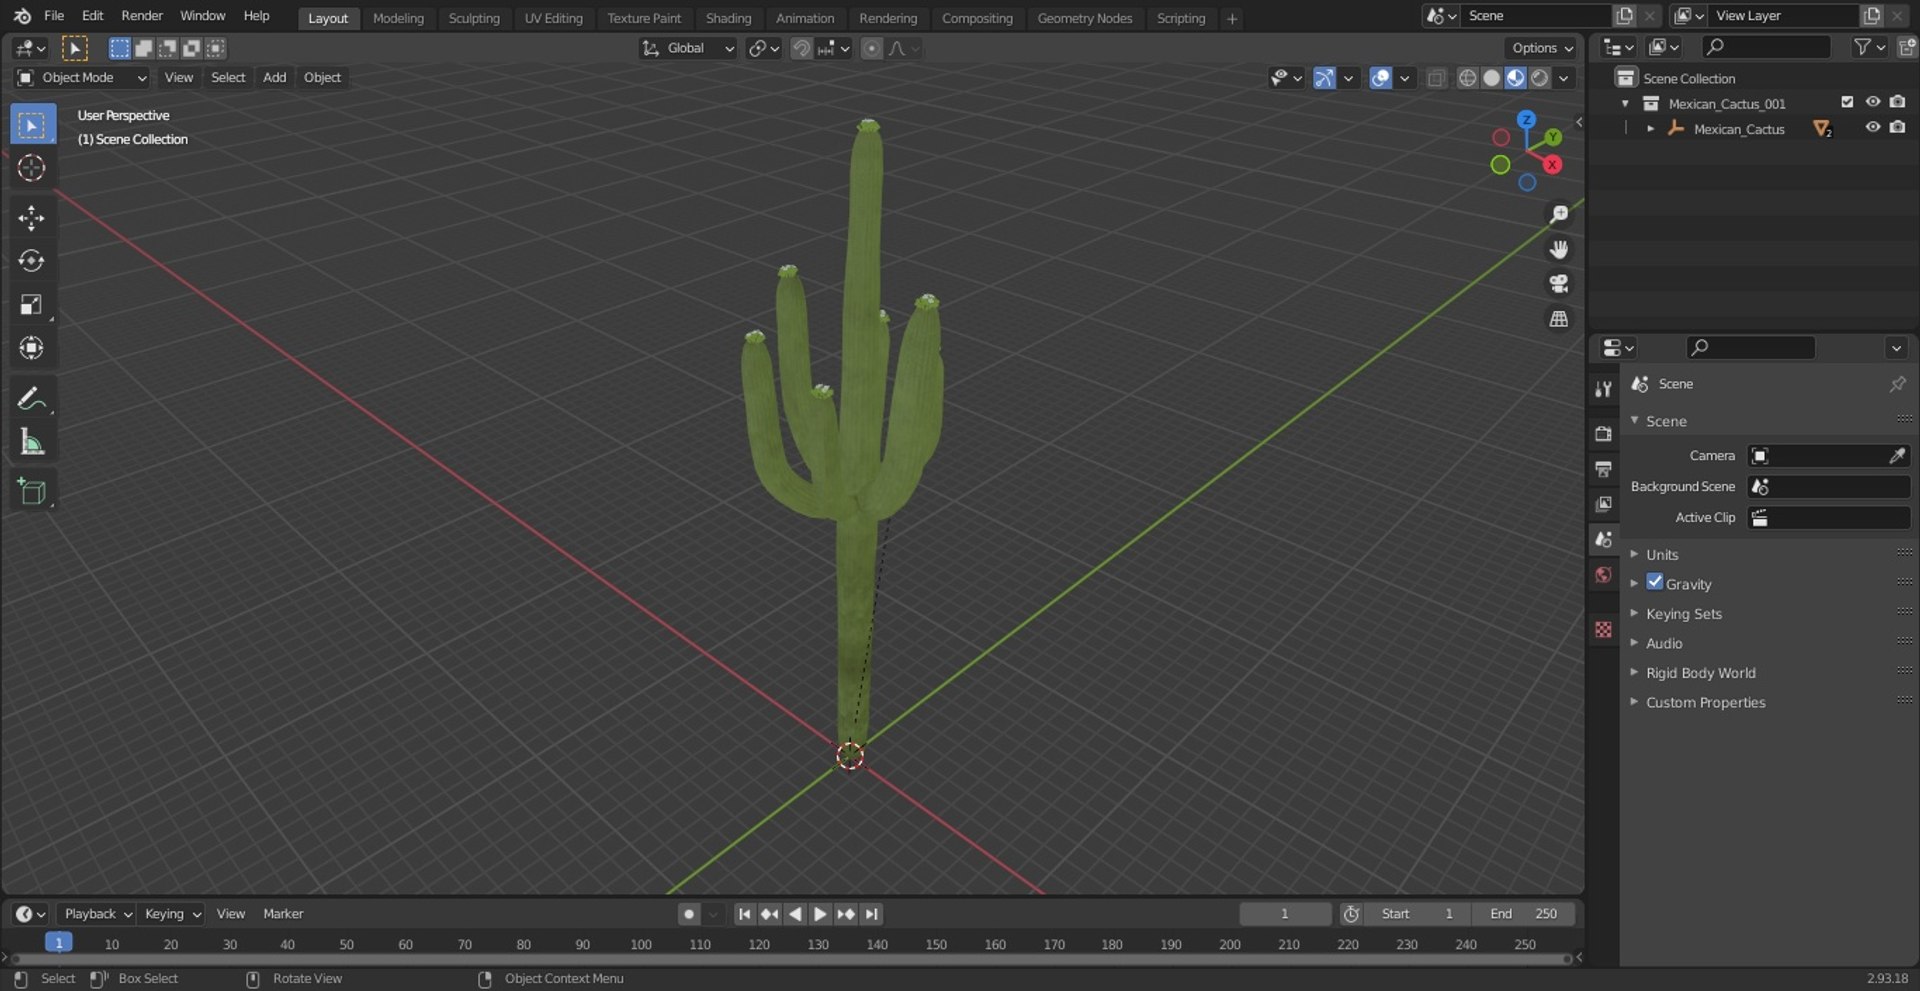Open the Add menu in viewport header
The image size is (1920, 991).
point(274,77)
